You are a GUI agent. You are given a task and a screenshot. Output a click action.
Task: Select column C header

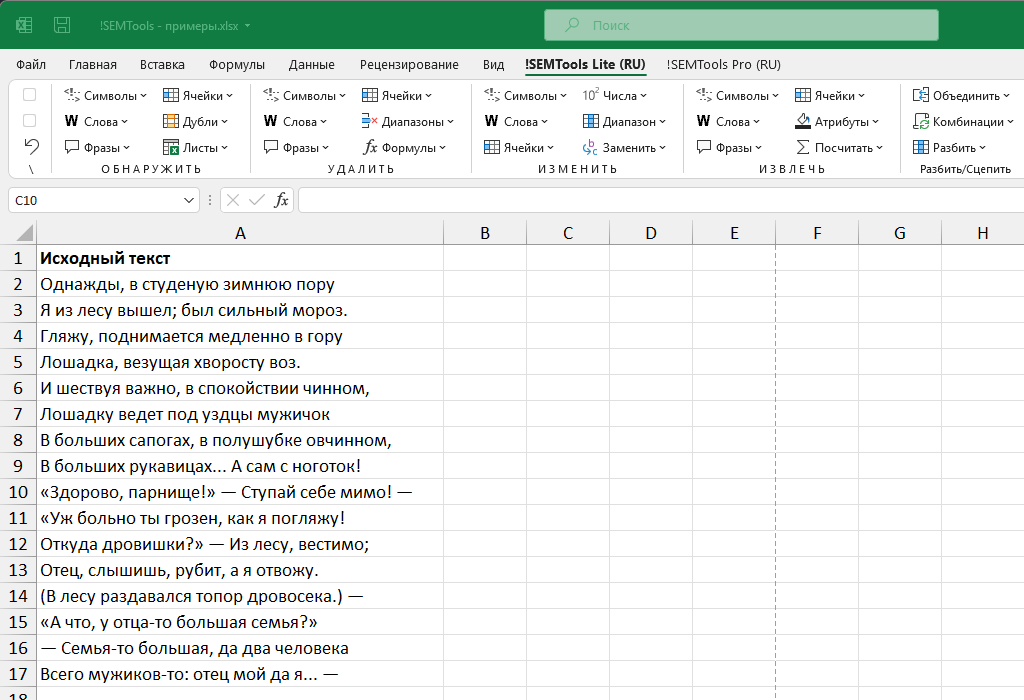(568, 233)
